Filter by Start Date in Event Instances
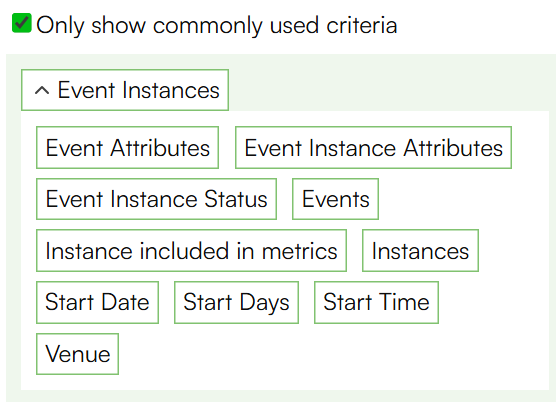 (x=97, y=302)
